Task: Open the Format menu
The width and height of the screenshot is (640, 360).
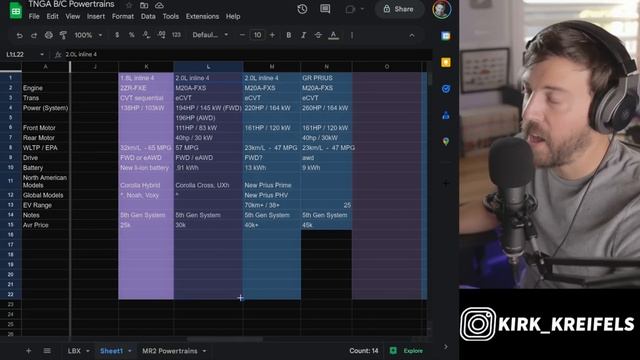Action: pos(123,16)
